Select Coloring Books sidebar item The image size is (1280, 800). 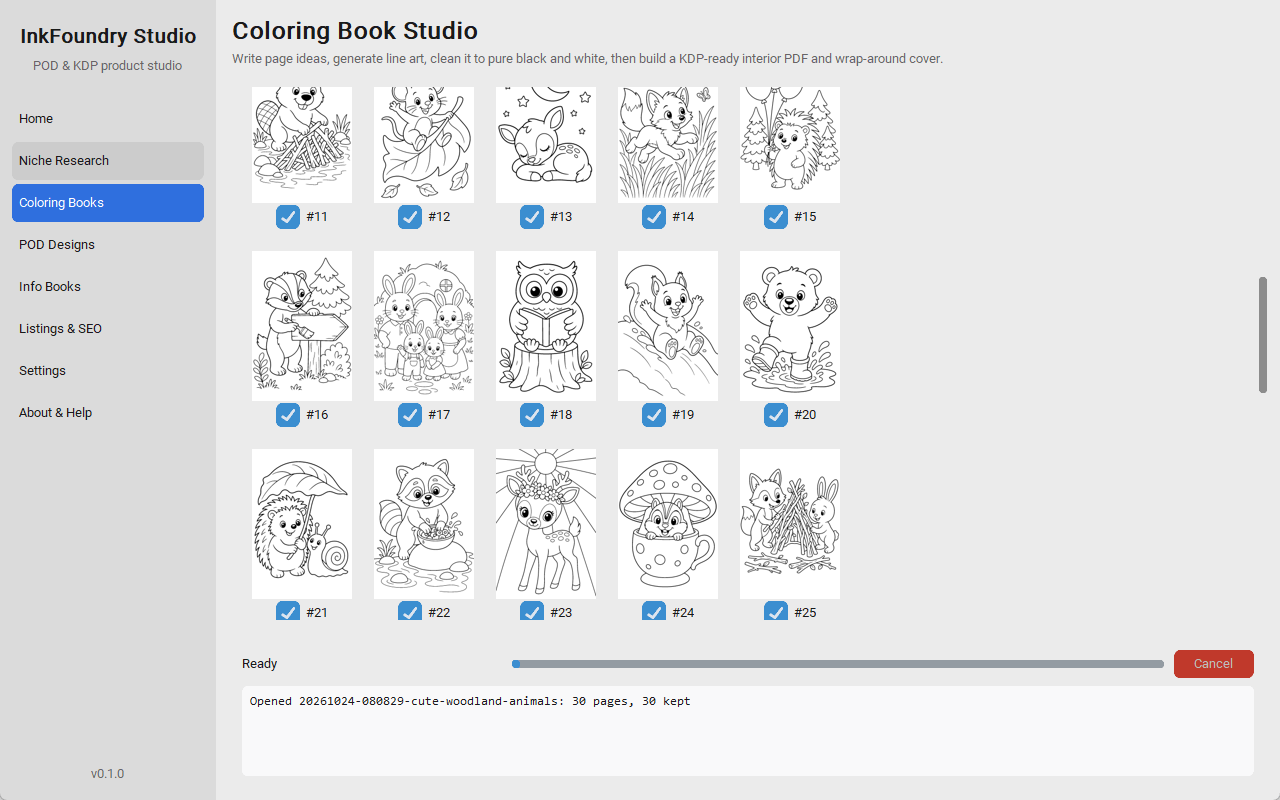tap(108, 203)
